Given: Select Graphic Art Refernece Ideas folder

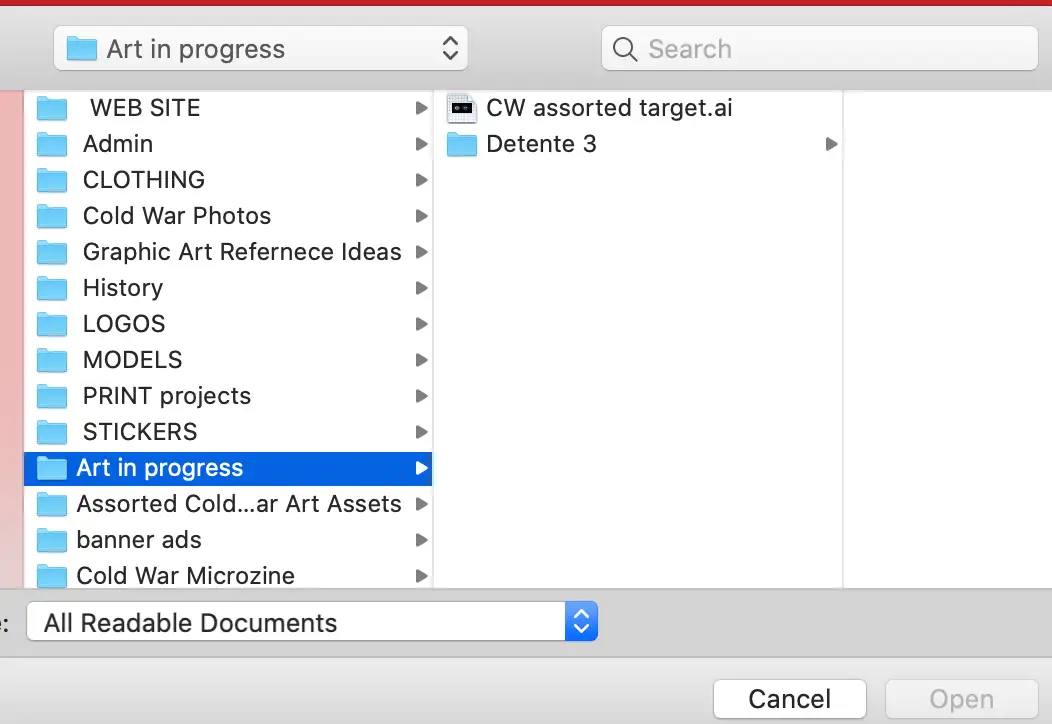Looking at the screenshot, I should tap(242, 252).
